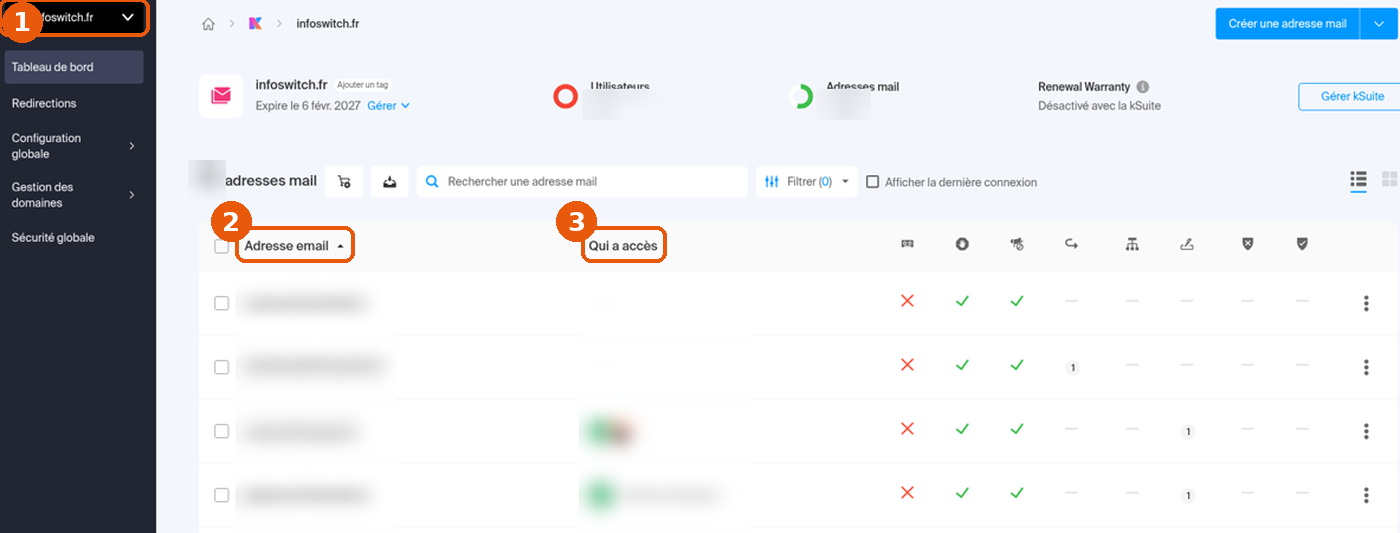This screenshot has width=1400, height=533.
Task: Open three-dot menu of first address row
Action: point(1366,304)
